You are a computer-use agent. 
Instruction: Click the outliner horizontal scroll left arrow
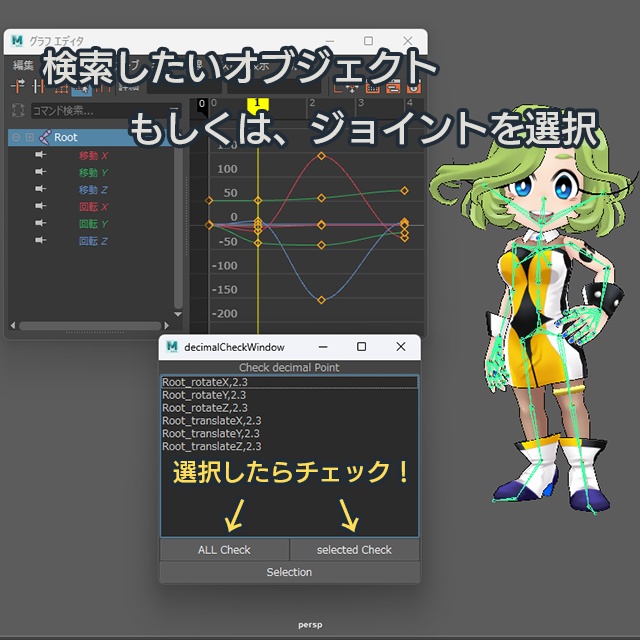click(13, 325)
